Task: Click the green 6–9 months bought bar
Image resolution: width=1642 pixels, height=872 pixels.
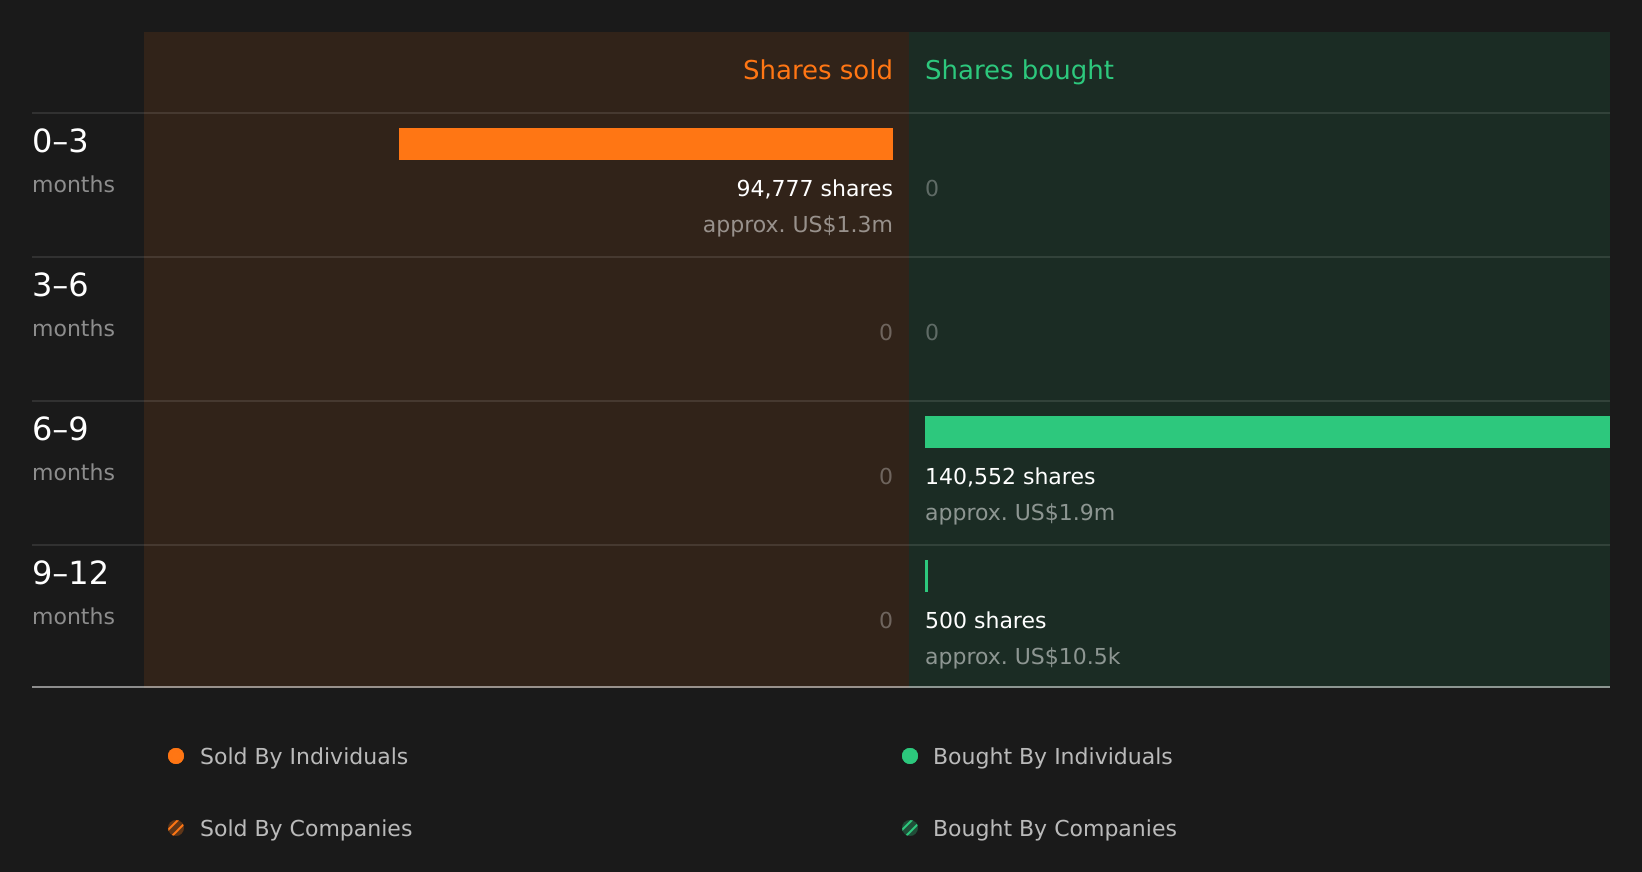Action: 1267,432
